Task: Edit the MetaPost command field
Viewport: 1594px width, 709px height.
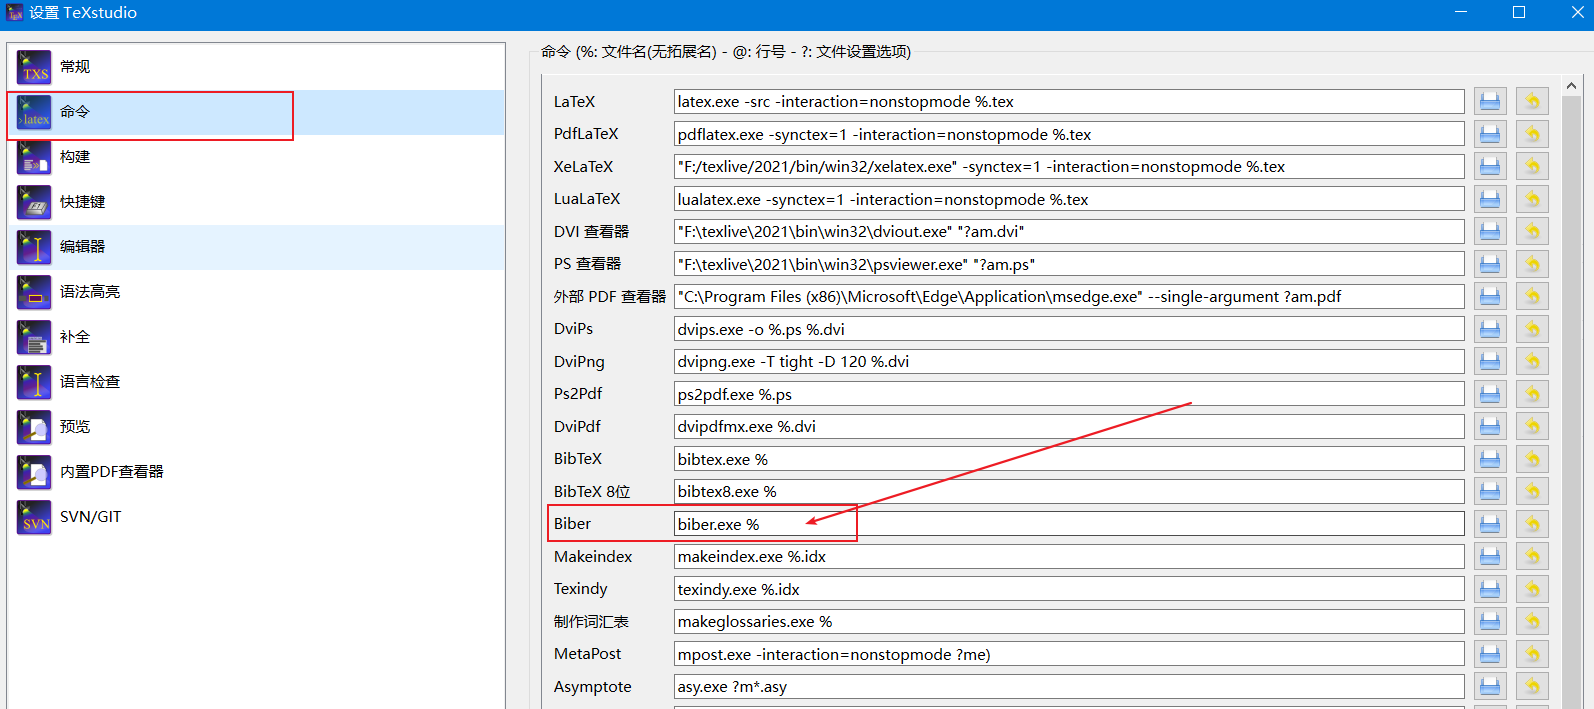Action: point(1069,654)
